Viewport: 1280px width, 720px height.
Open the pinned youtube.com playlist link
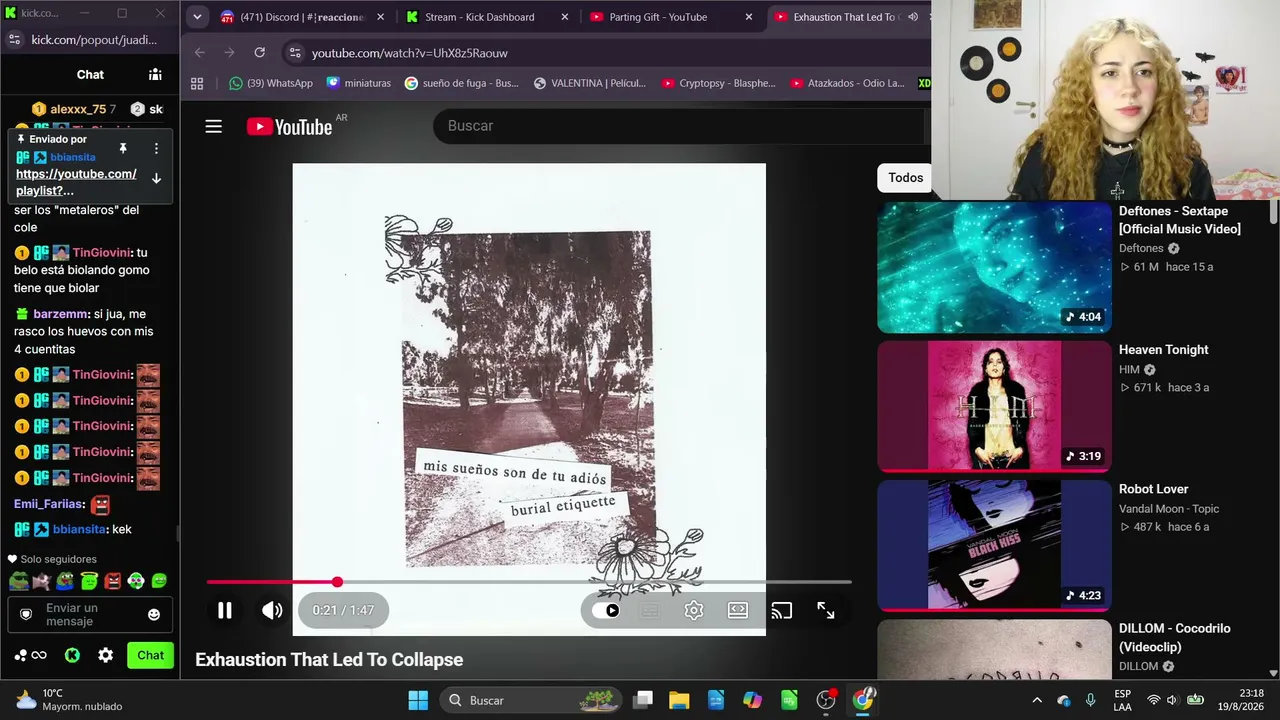click(x=76, y=182)
